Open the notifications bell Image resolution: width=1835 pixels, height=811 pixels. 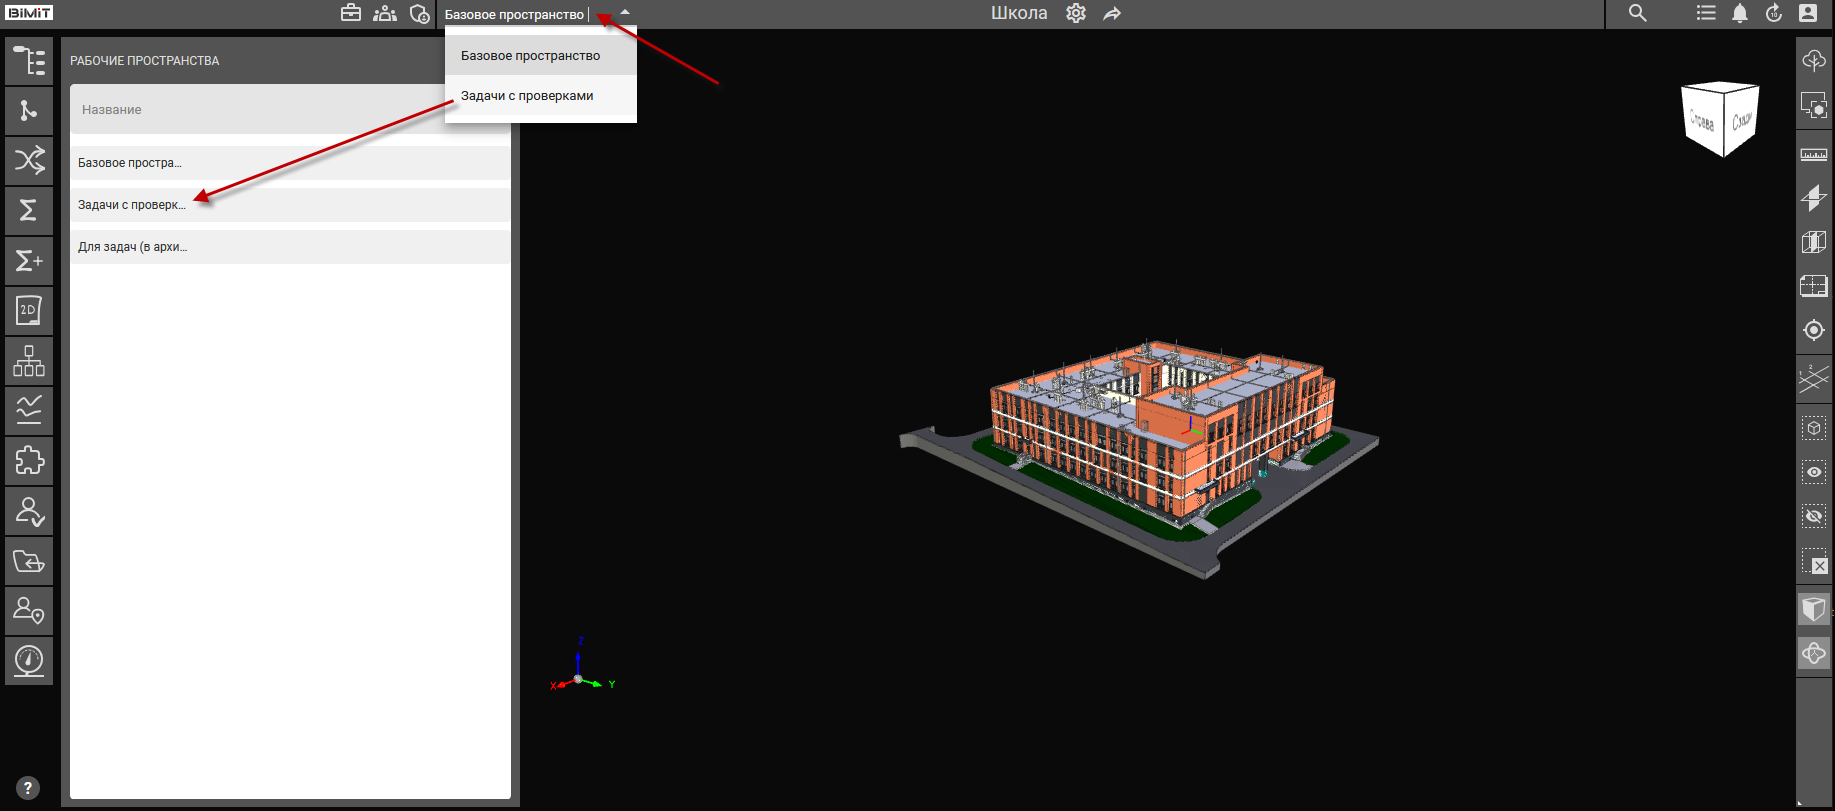[1740, 13]
